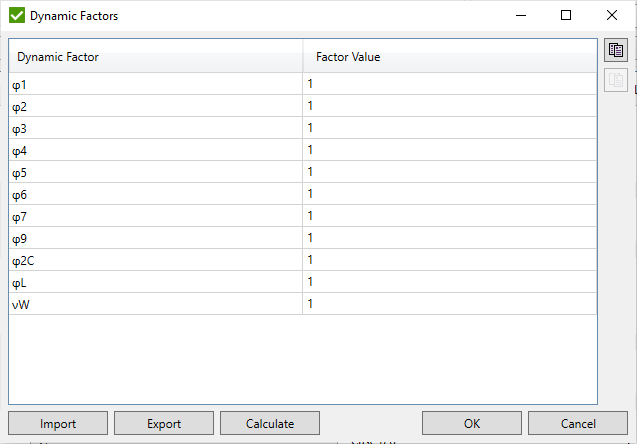Image resolution: width=637 pixels, height=444 pixels.
Task: Select the φ6 row label
Action: 155,194
